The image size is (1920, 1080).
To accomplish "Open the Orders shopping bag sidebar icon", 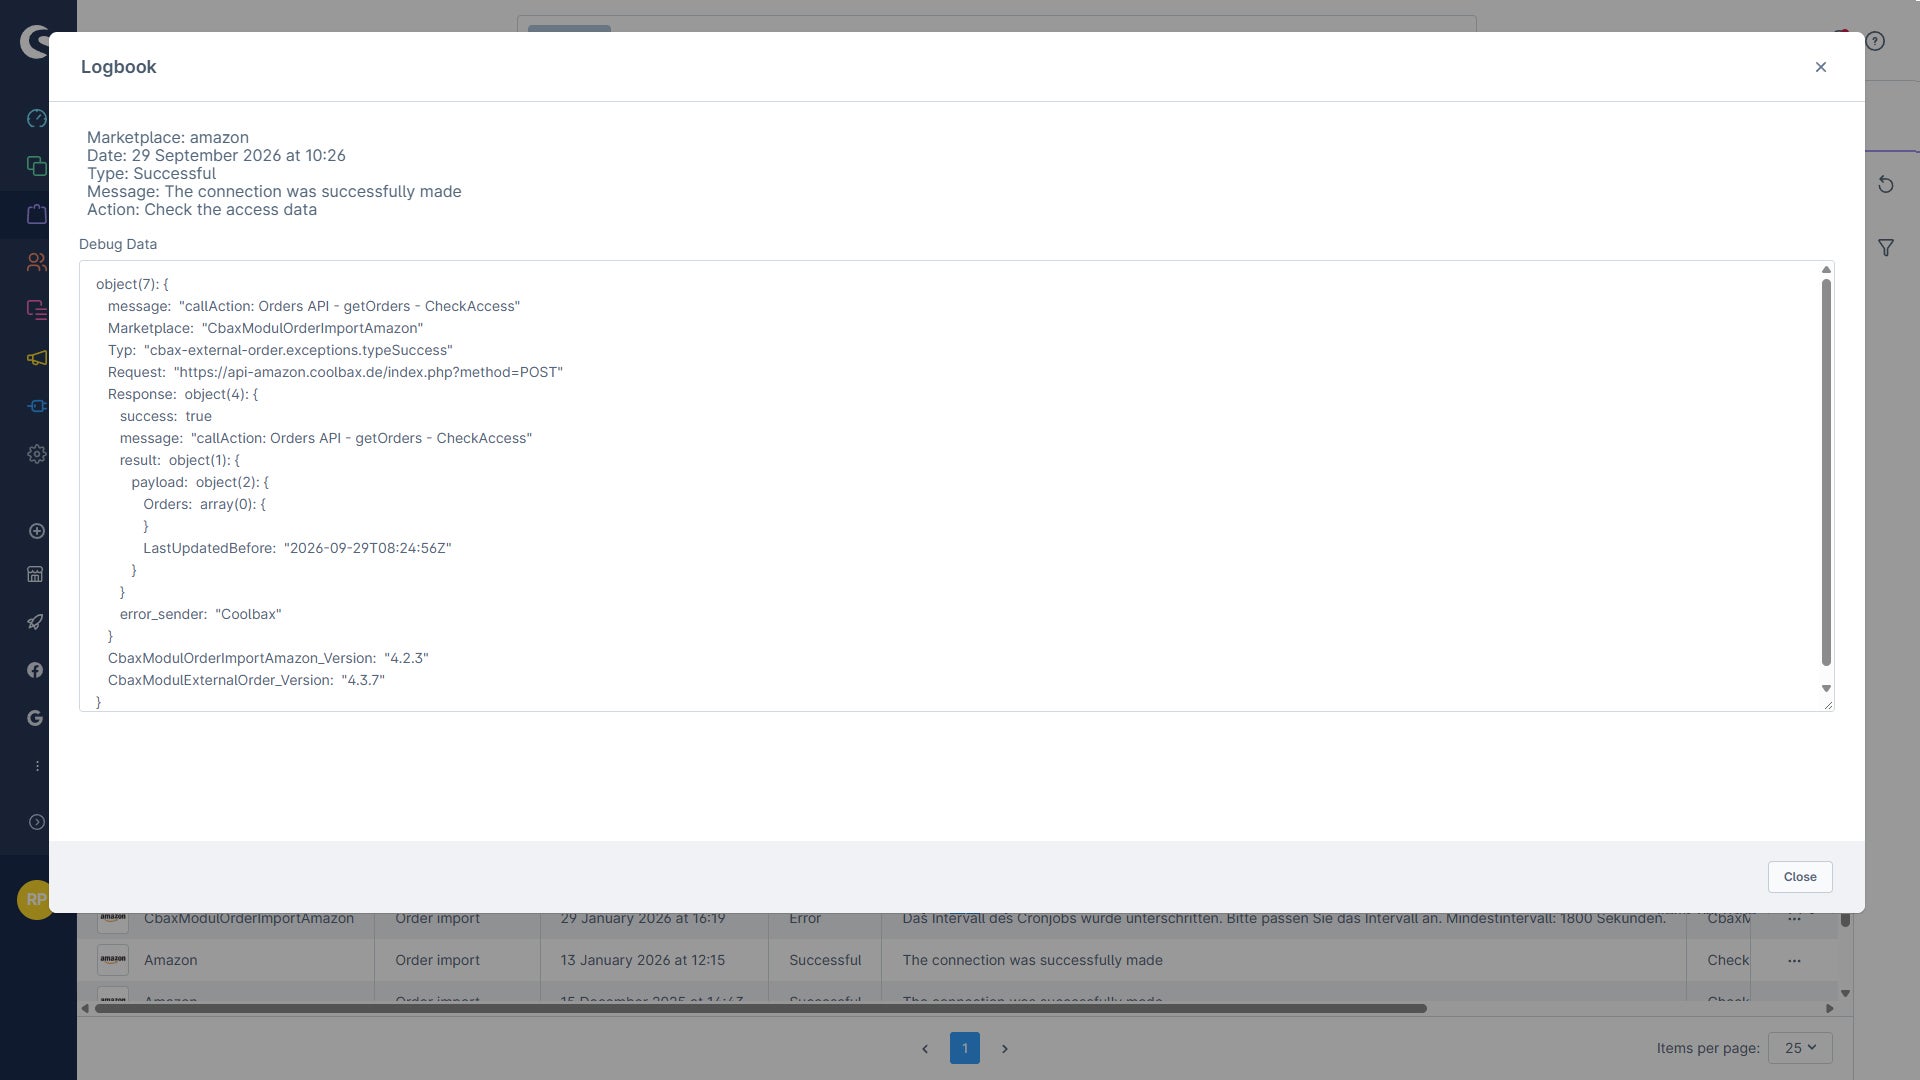I will [36, 214].
